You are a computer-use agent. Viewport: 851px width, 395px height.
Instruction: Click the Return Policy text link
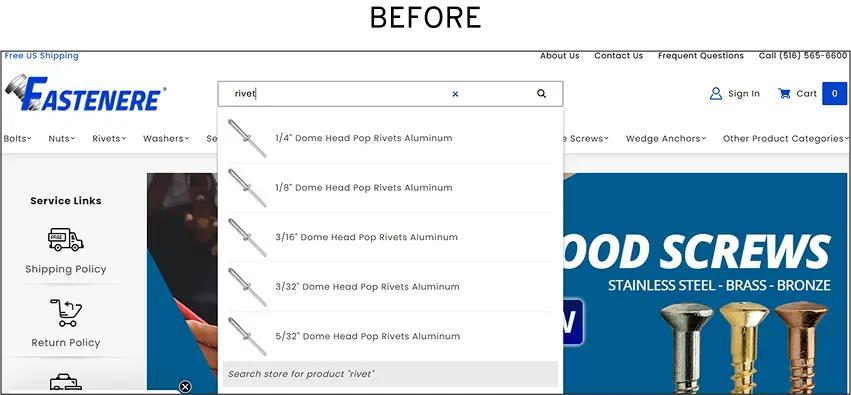66,342
